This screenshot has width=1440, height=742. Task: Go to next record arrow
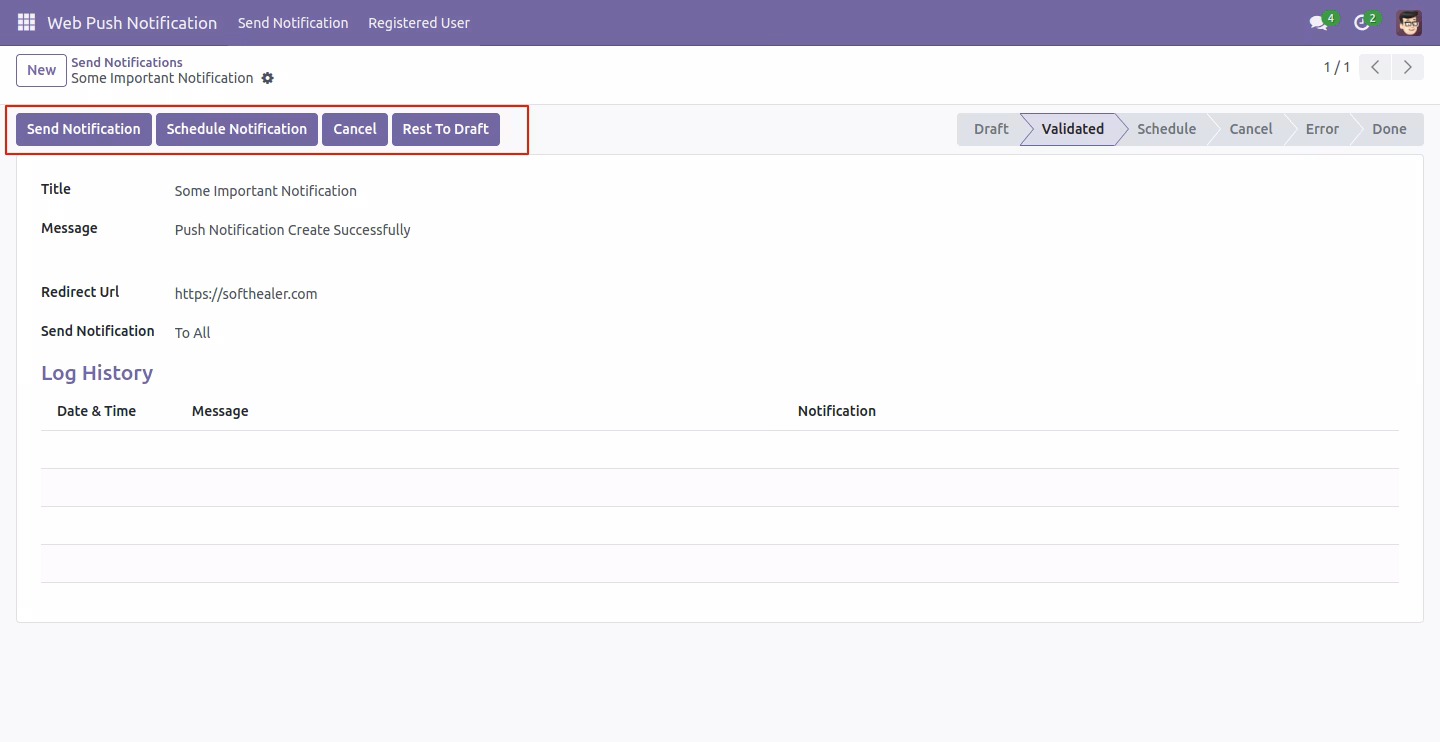coord(1408,68)
